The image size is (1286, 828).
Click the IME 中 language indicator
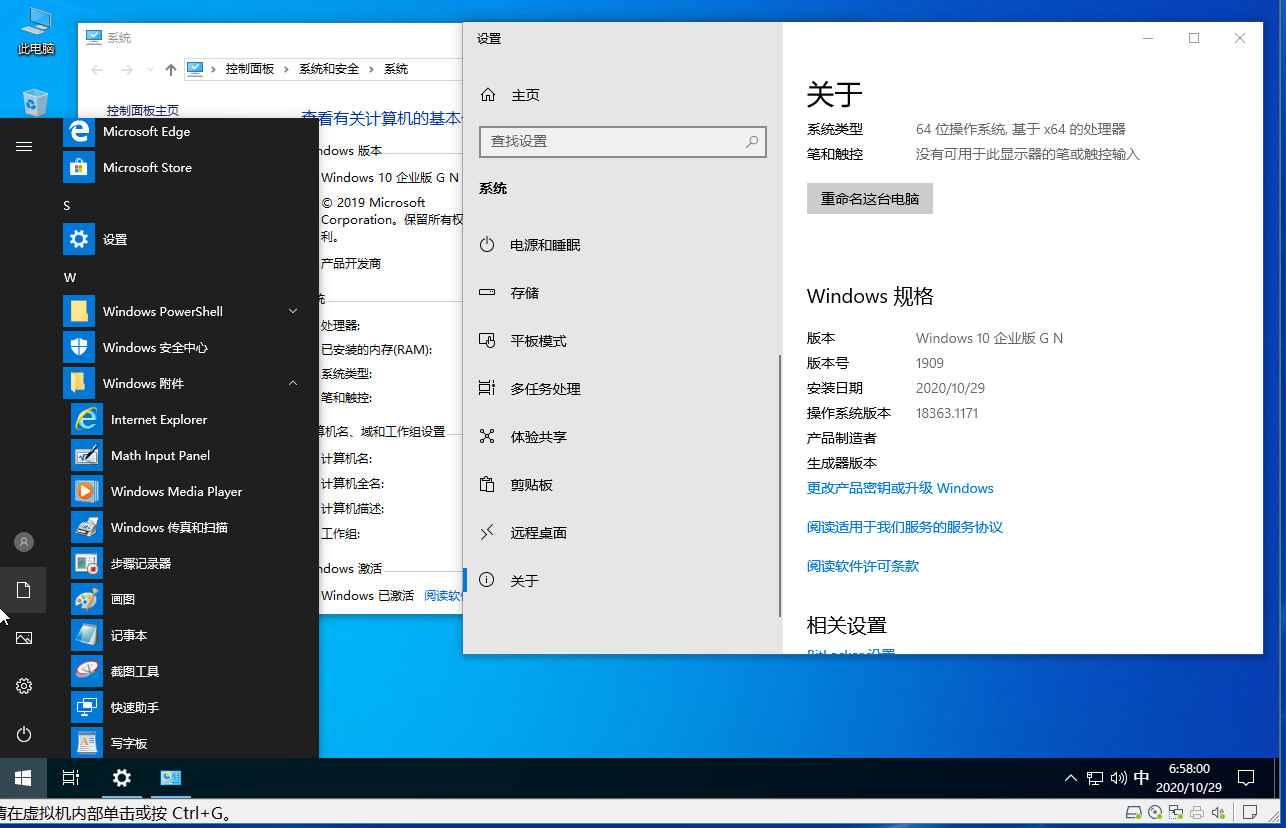coord(1141,778)
